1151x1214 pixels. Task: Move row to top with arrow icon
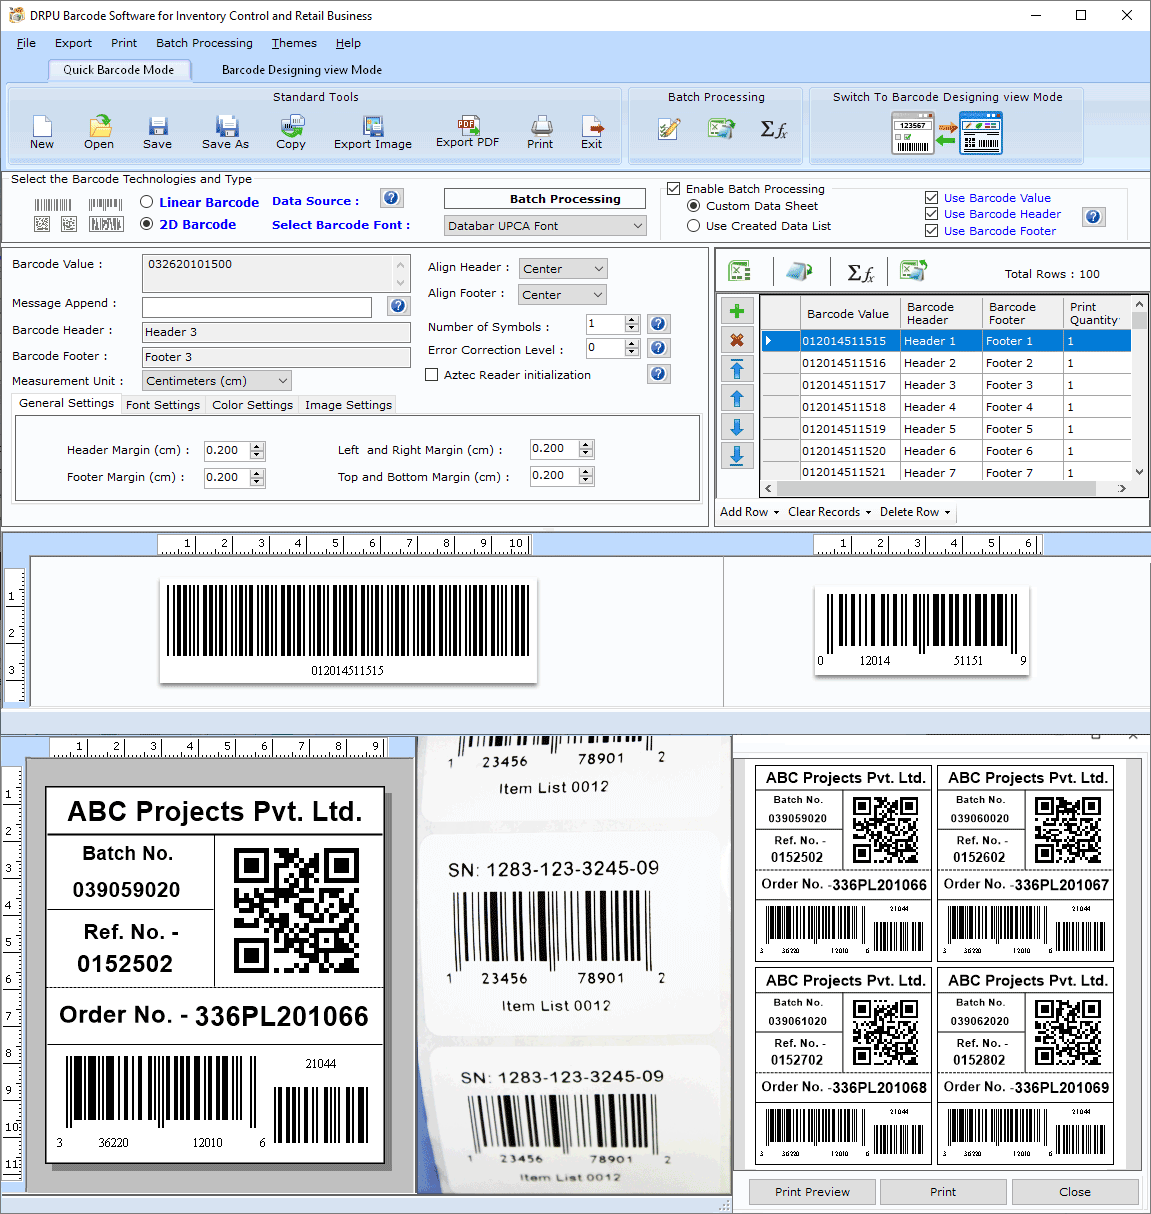[x=737, y=369]
